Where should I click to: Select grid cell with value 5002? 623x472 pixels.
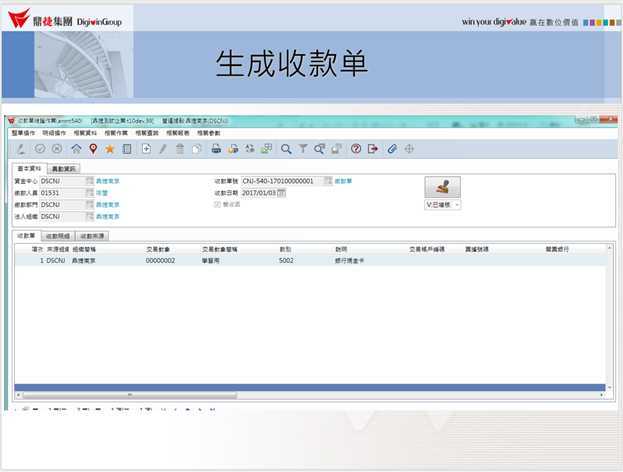[286, 261]
